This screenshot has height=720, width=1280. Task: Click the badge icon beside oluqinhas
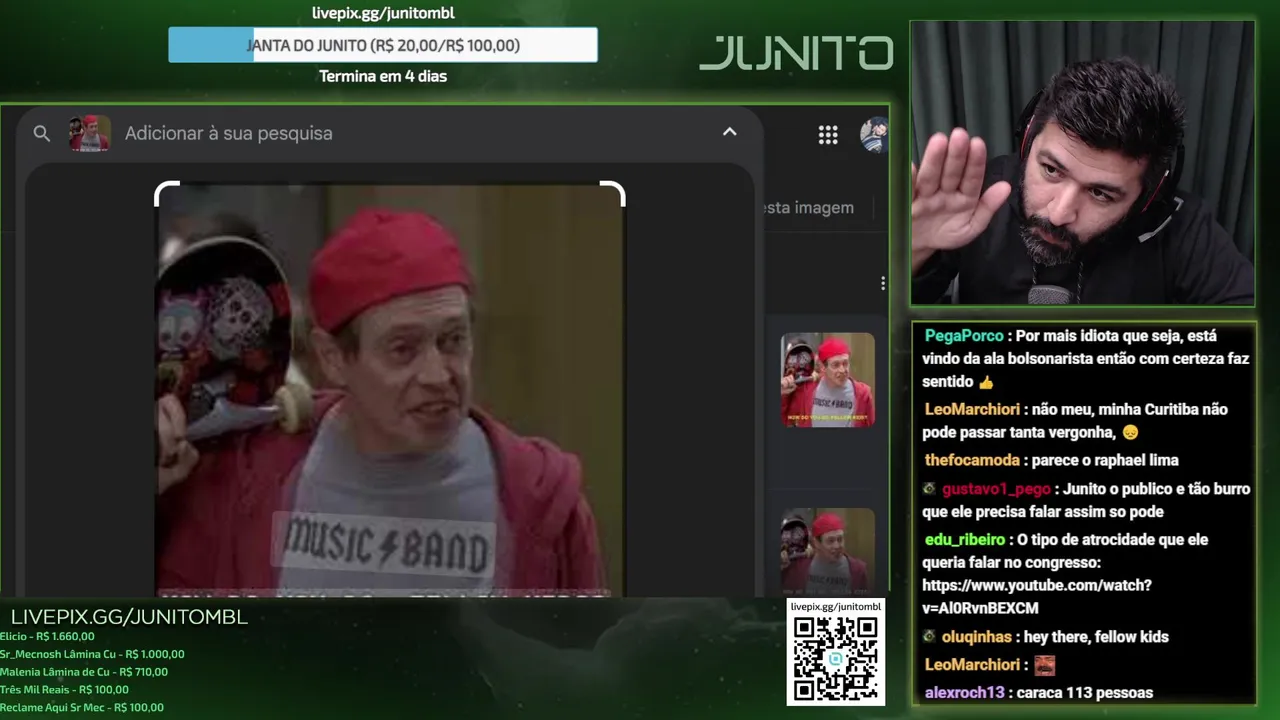[929, 636]
